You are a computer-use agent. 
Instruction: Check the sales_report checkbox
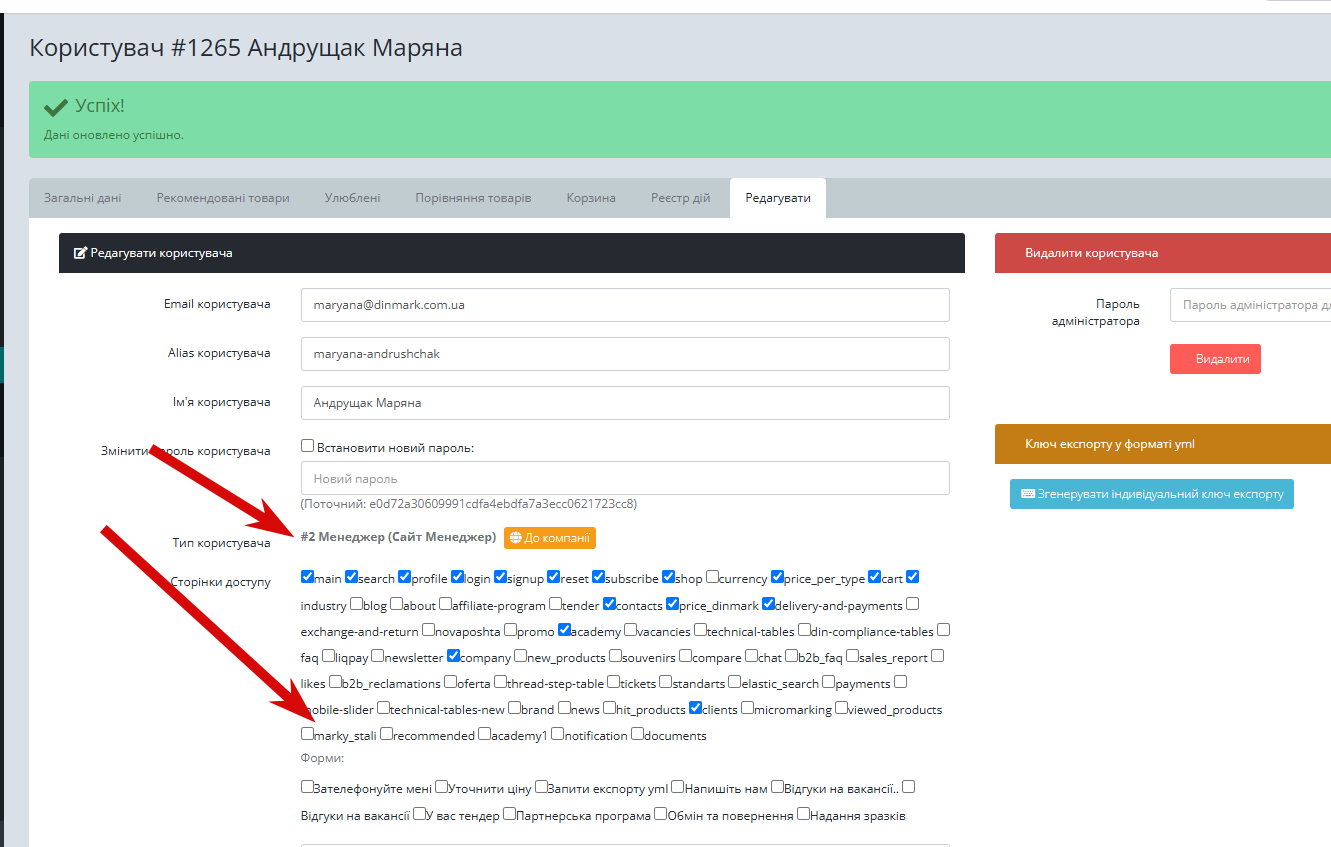point(853,656)
